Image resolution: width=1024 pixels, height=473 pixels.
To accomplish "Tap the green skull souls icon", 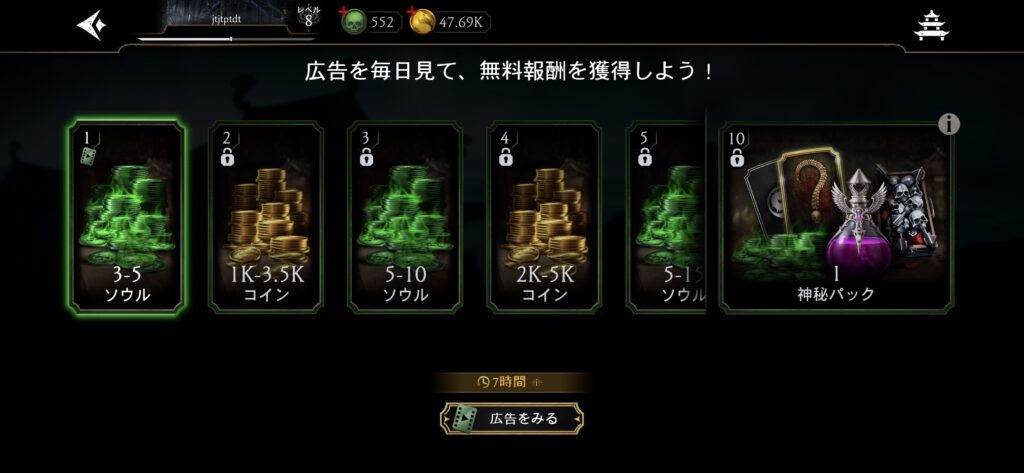I will point(355,22).
